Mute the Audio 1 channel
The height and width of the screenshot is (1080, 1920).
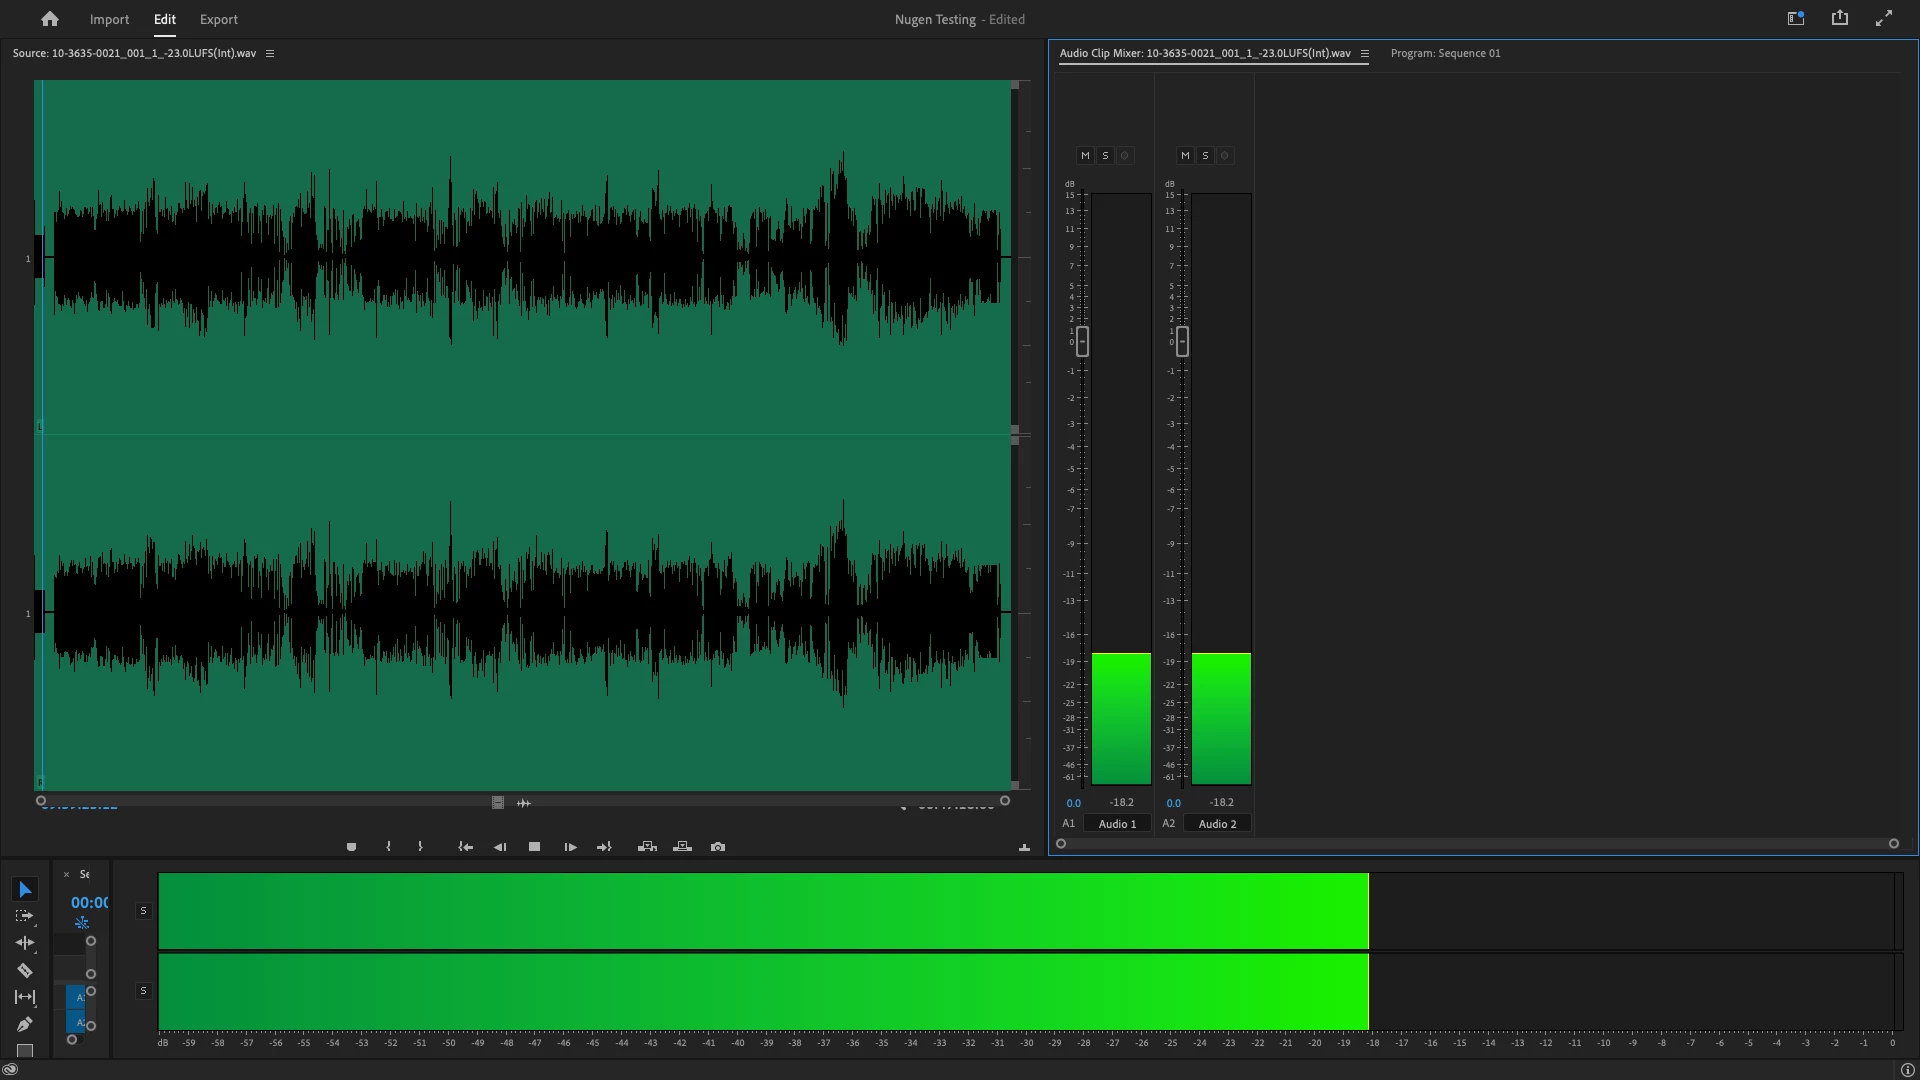(1085, 156)
